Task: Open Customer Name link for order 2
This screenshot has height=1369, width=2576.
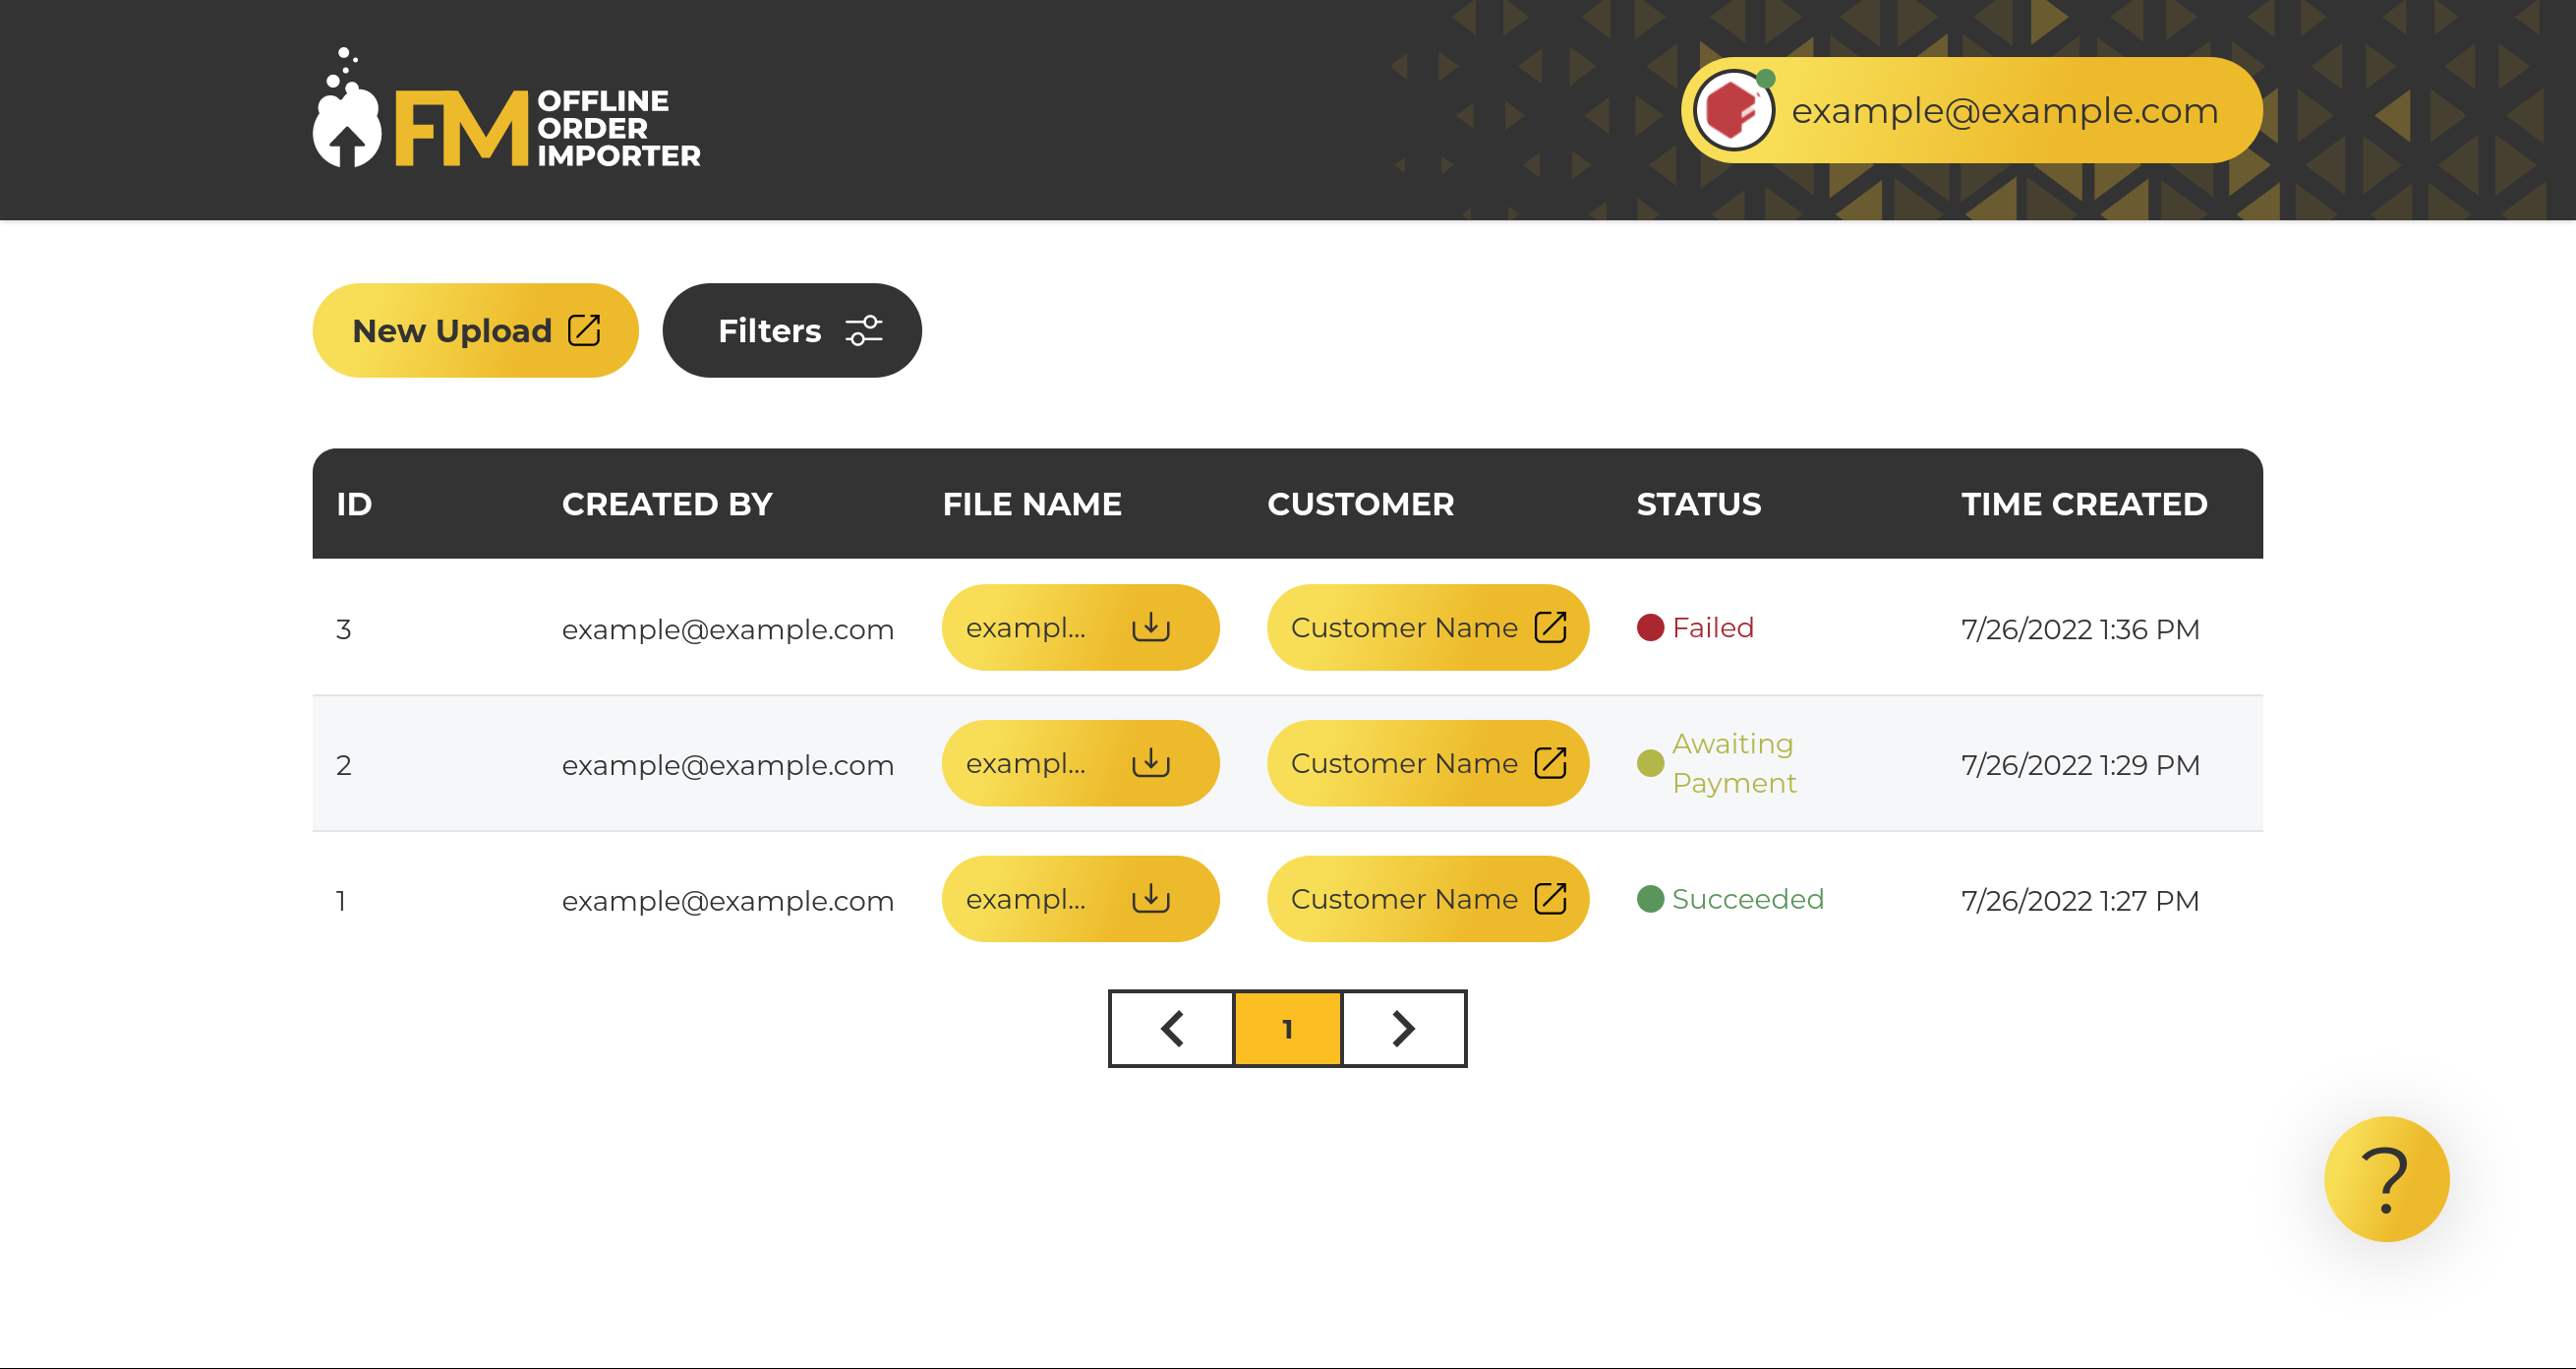Action: click(1428, 763)
